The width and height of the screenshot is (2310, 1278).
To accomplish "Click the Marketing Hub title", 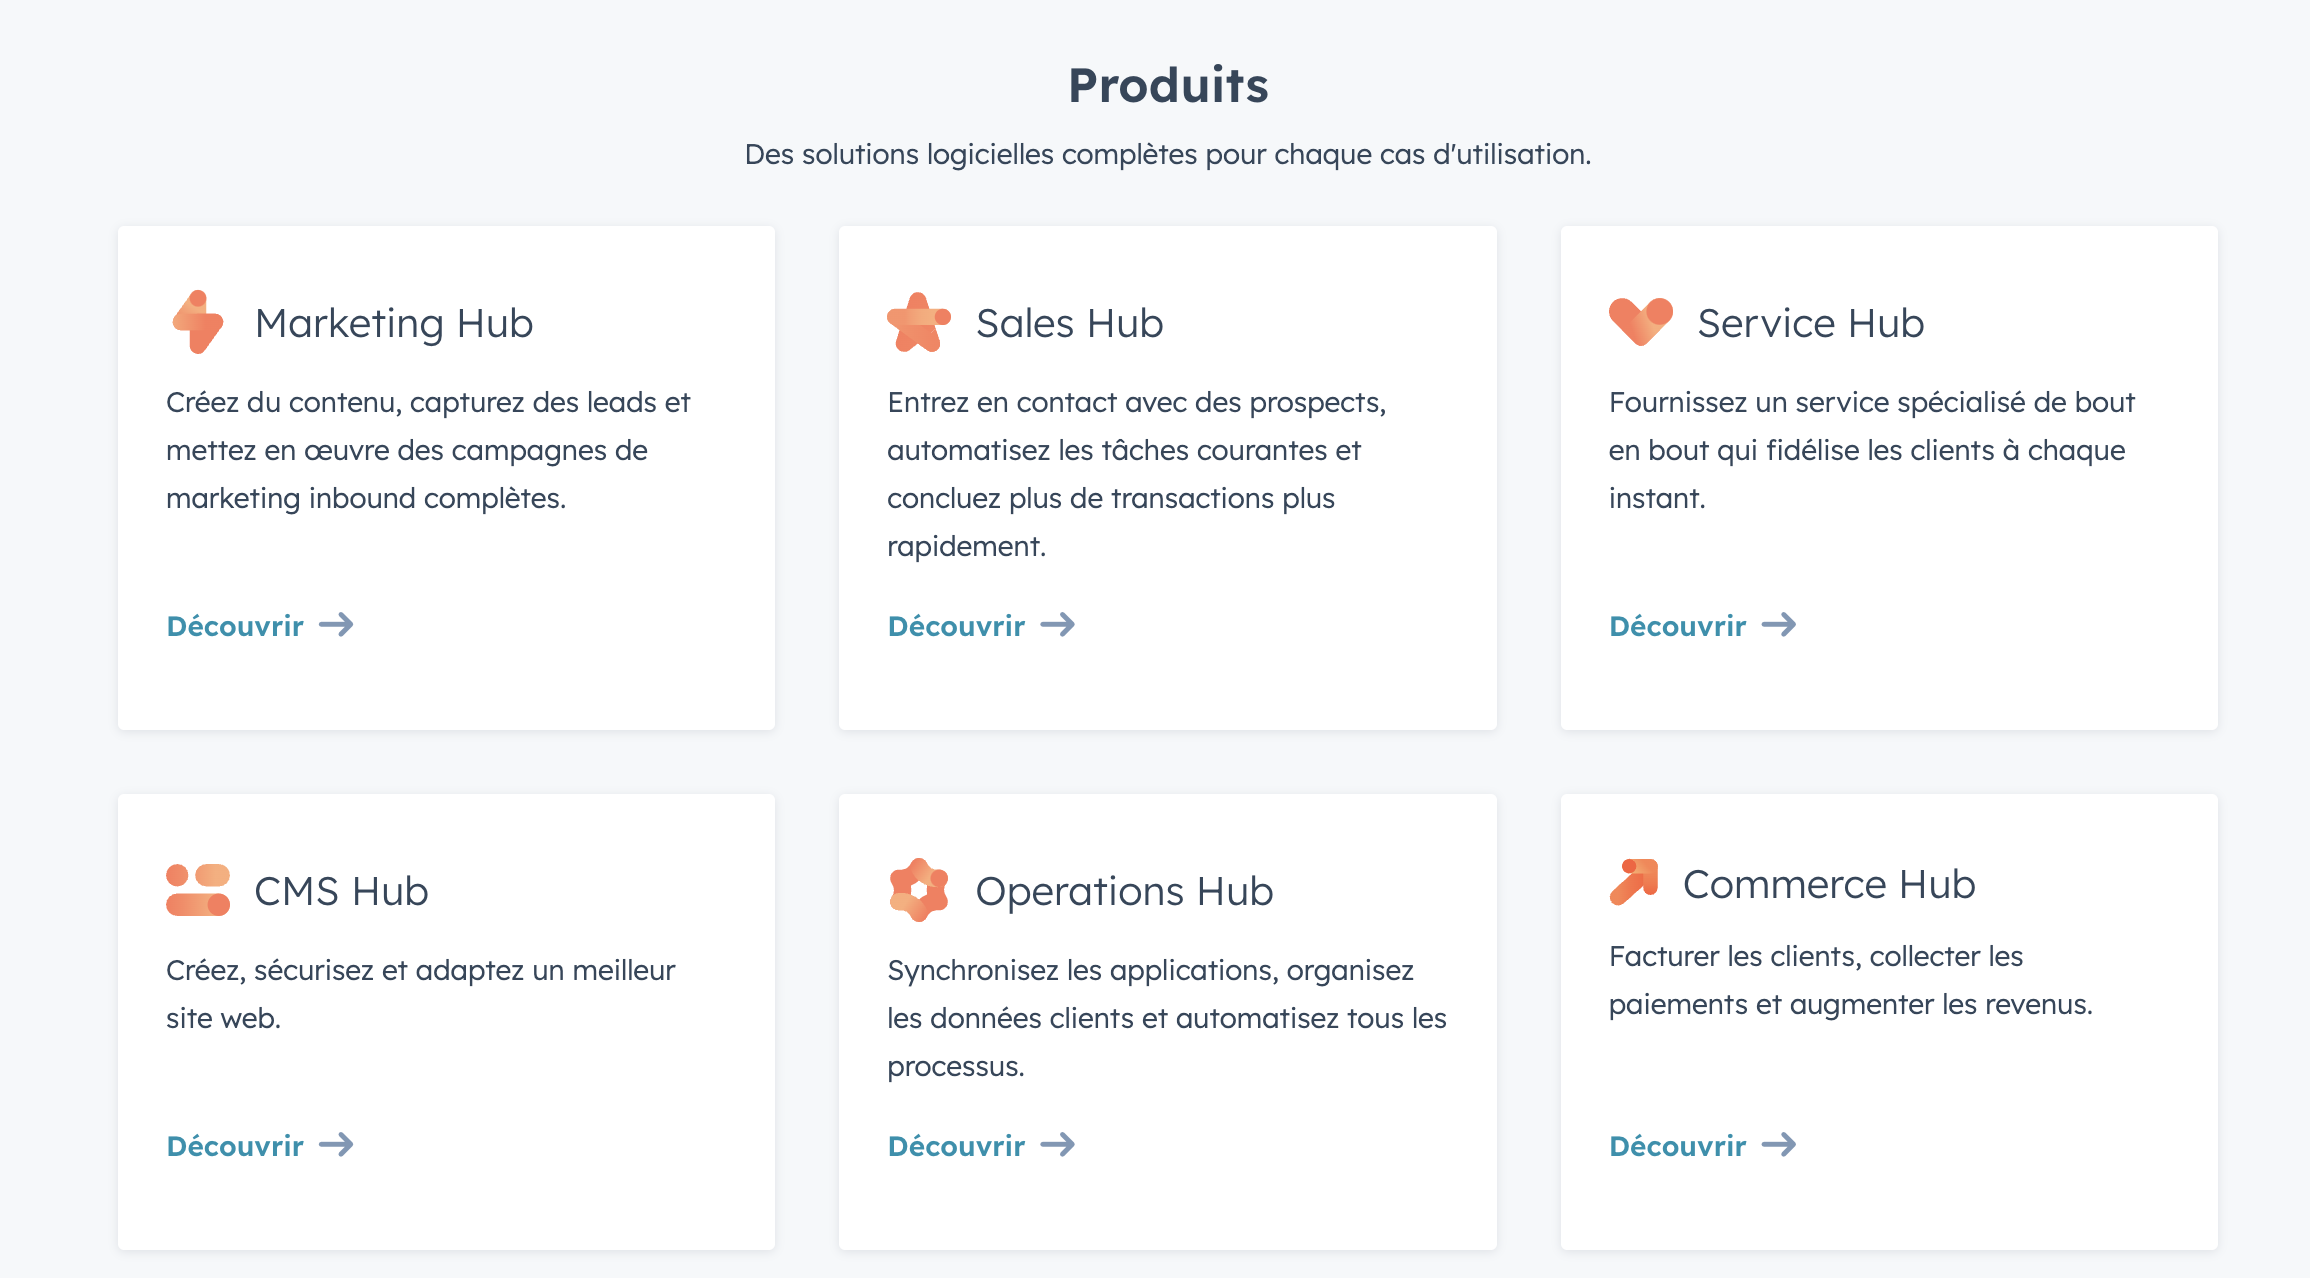I will click(x=394, y=322).
